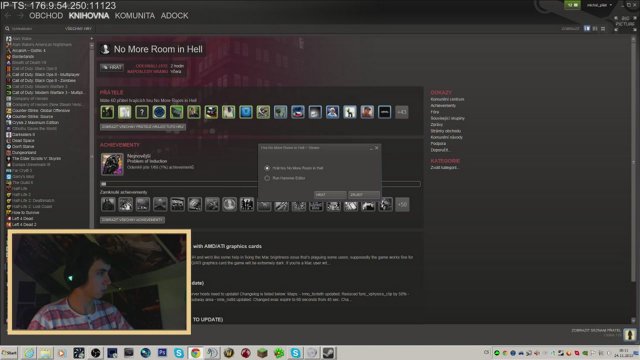Screen dimensions: 640x360
Task: Open the ADOCK profile tab
Action: coord(174,16)
